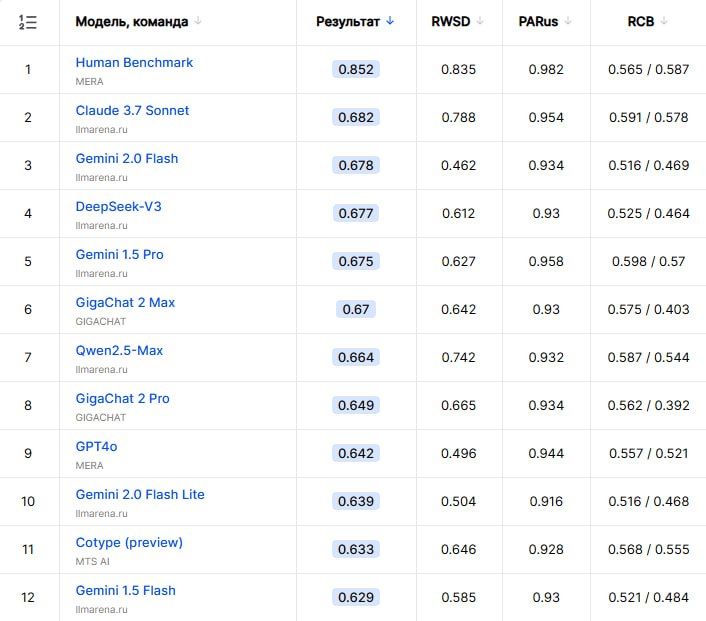Click 0.682 result badge for Claude
706x621 pixels.
coord(356,118)
